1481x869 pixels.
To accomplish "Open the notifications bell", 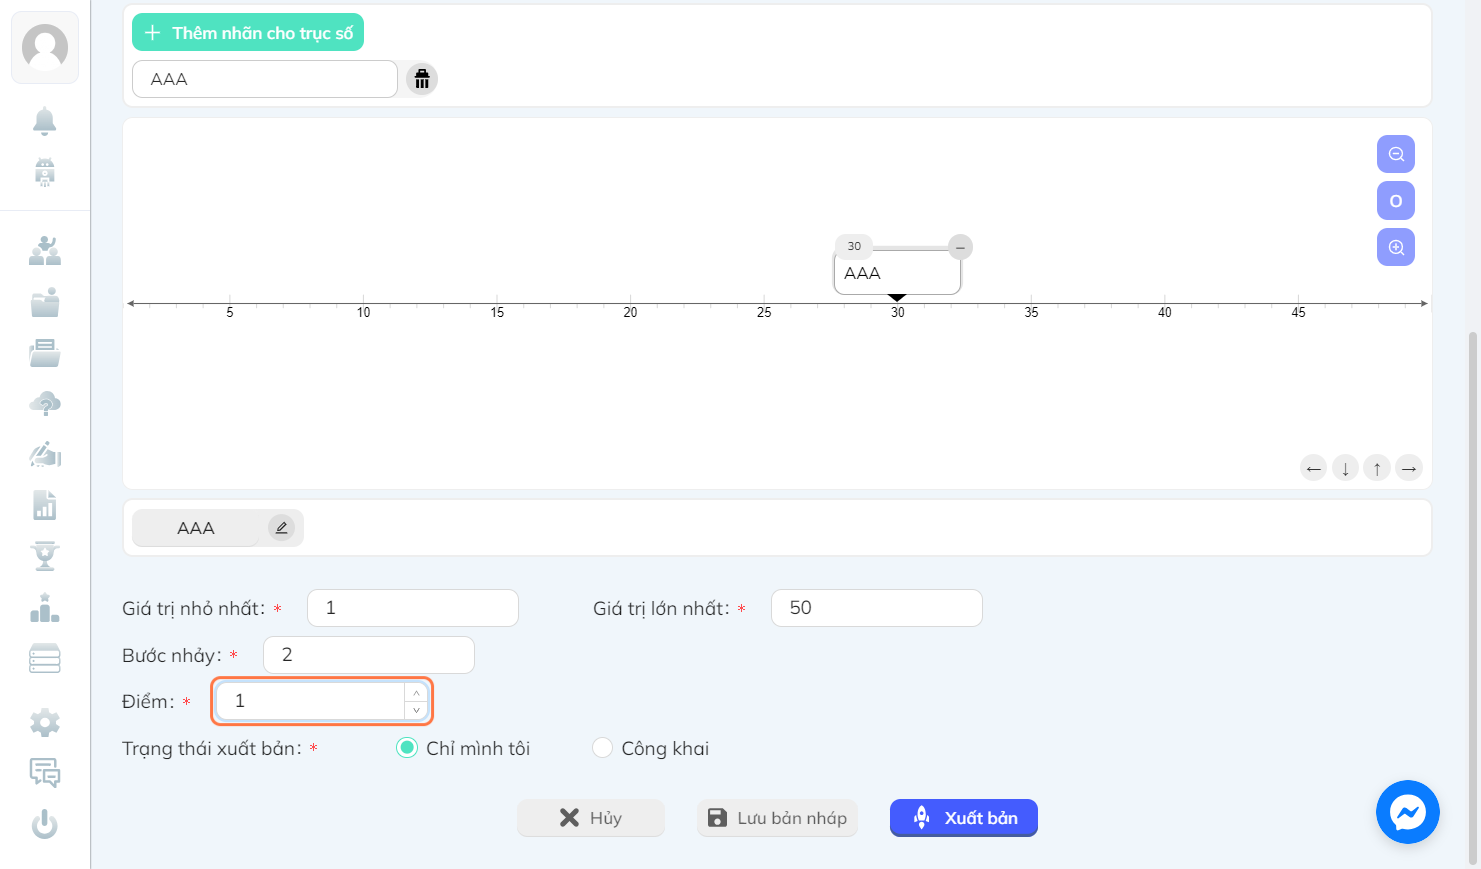I will click(x=45, y=121).
